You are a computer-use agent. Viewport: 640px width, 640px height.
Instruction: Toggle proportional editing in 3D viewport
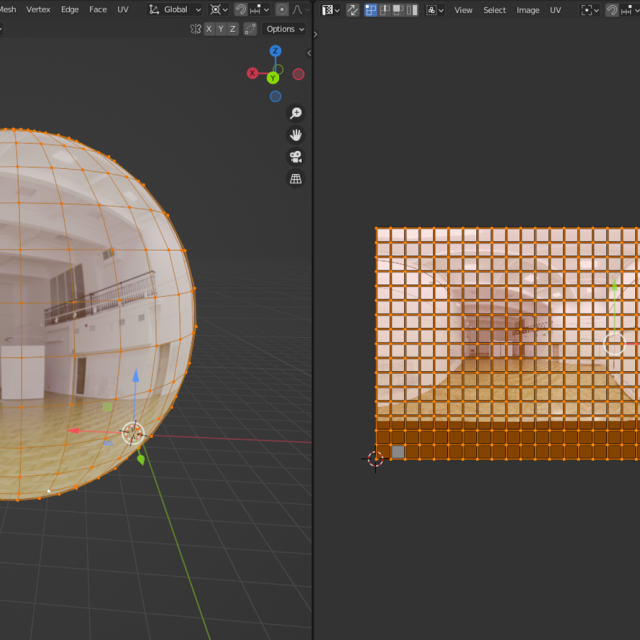pos(282,10)
